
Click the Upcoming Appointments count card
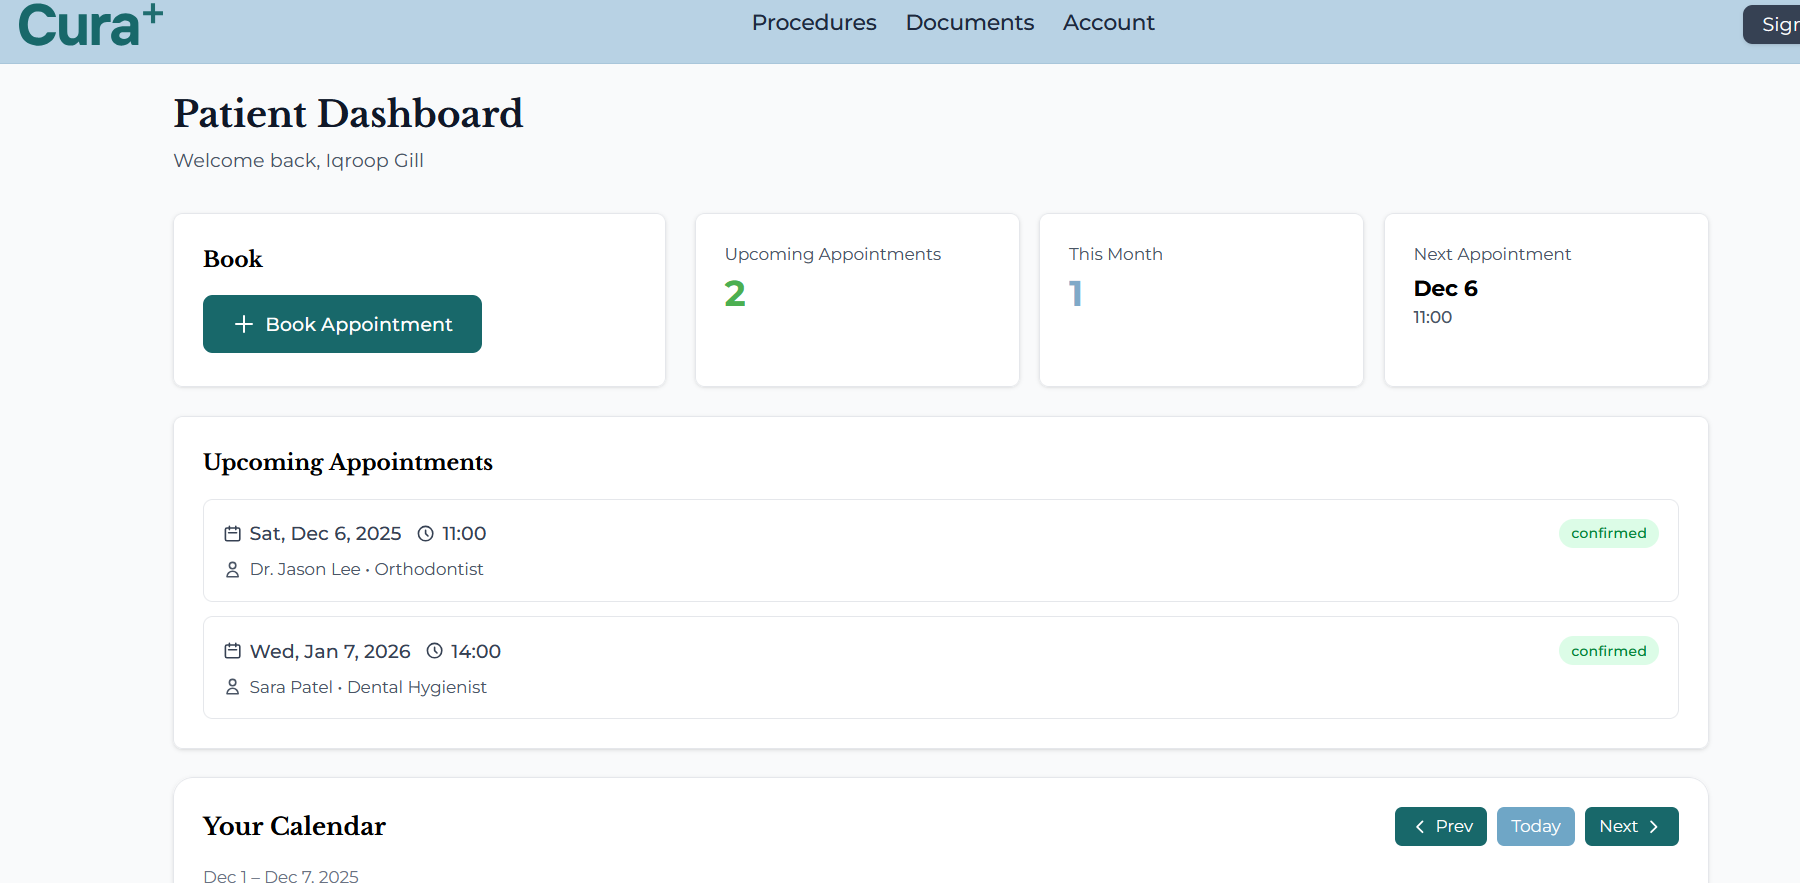(857, 300)
